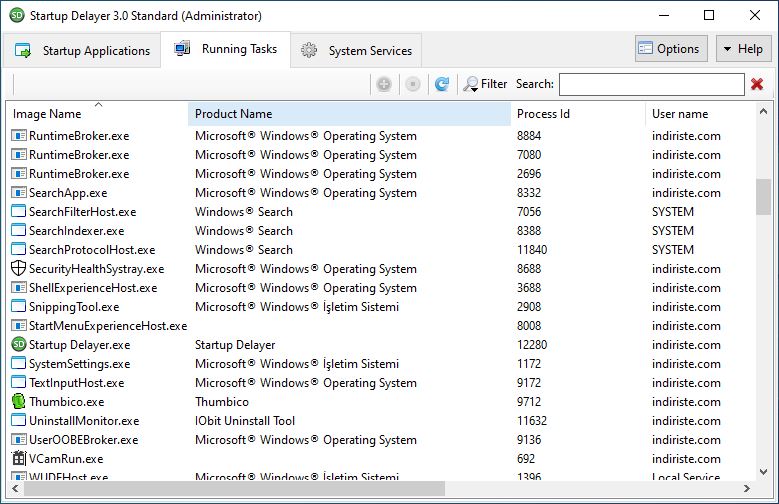Refresh the running tasks list
Screen dimensions: 779x504
pos(442,84)
